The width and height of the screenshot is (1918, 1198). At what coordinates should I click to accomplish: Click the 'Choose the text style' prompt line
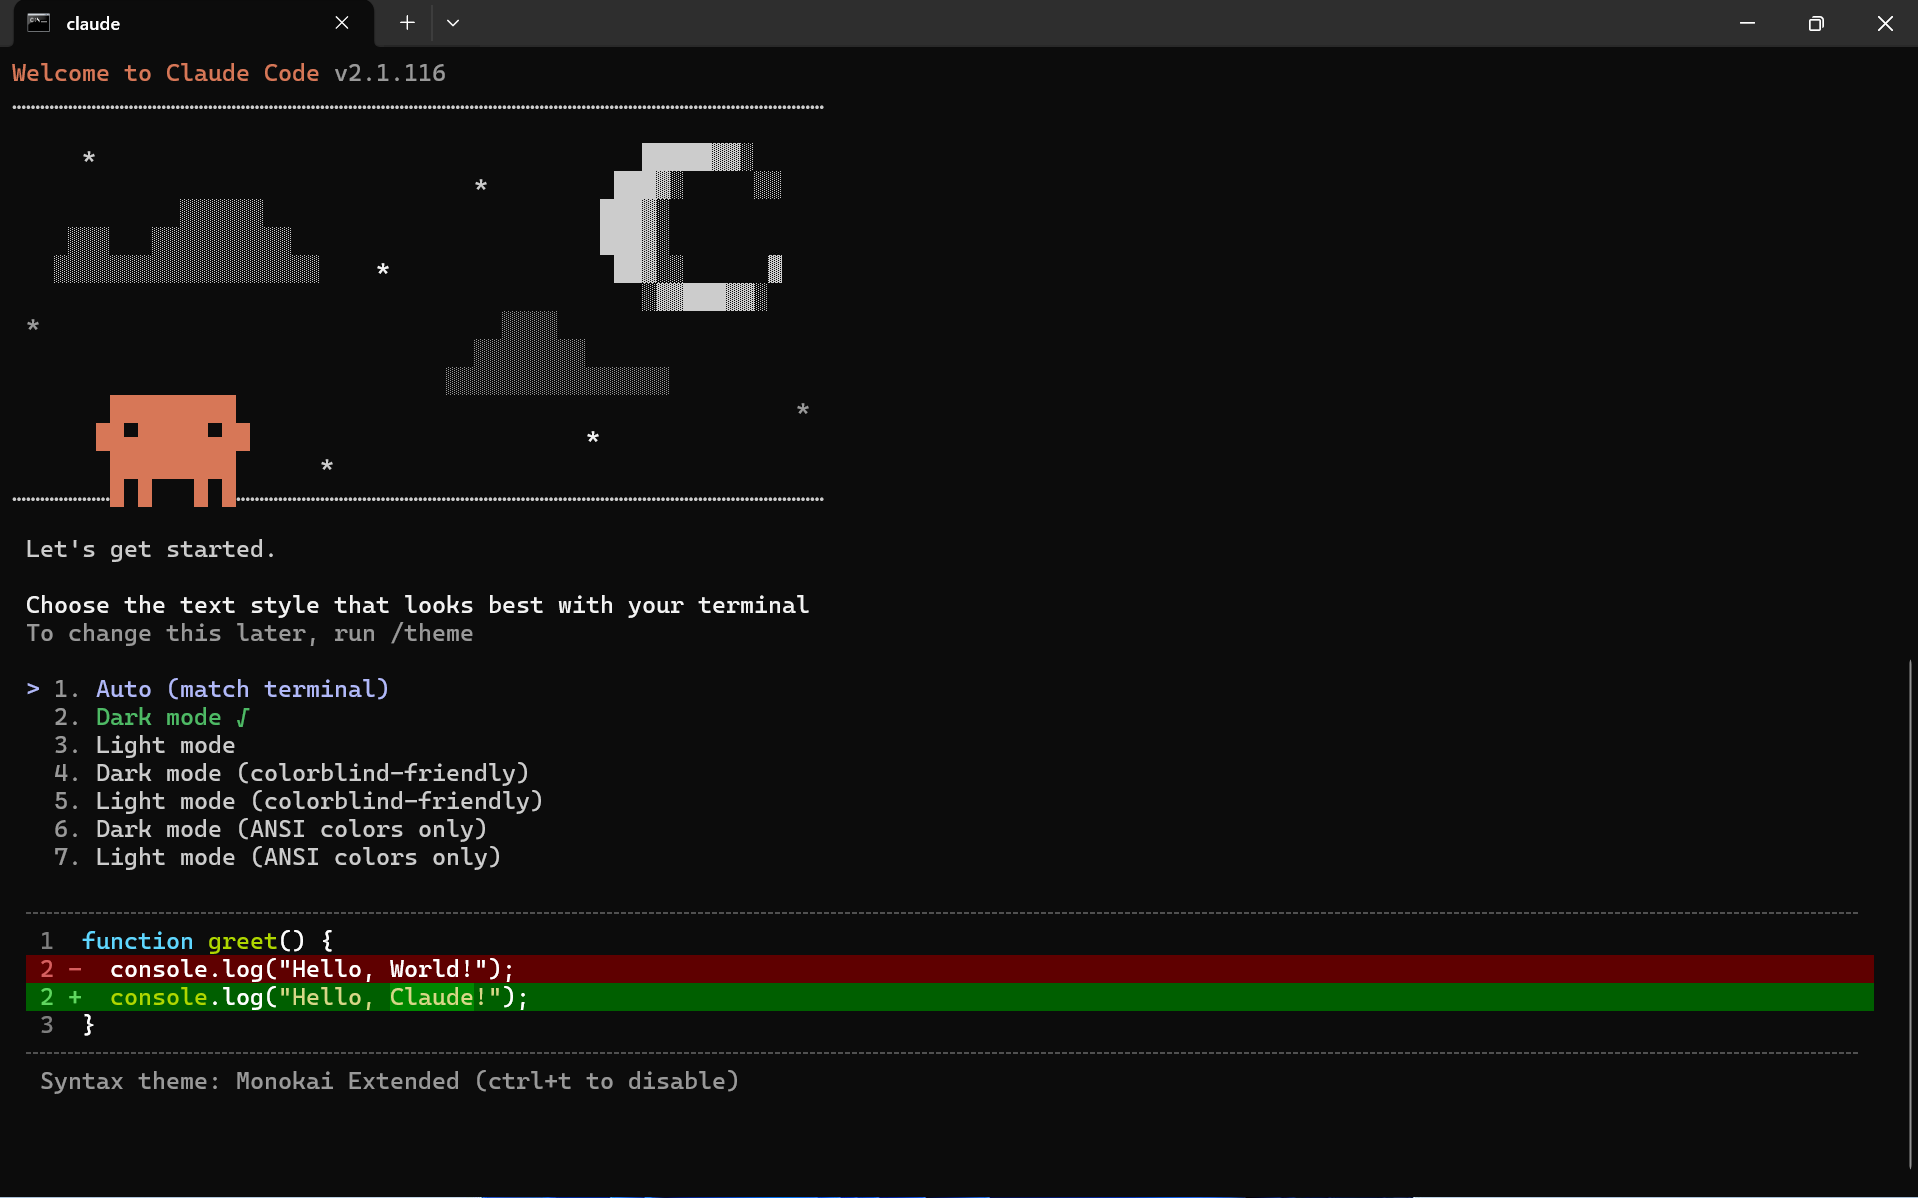[417, 605]
